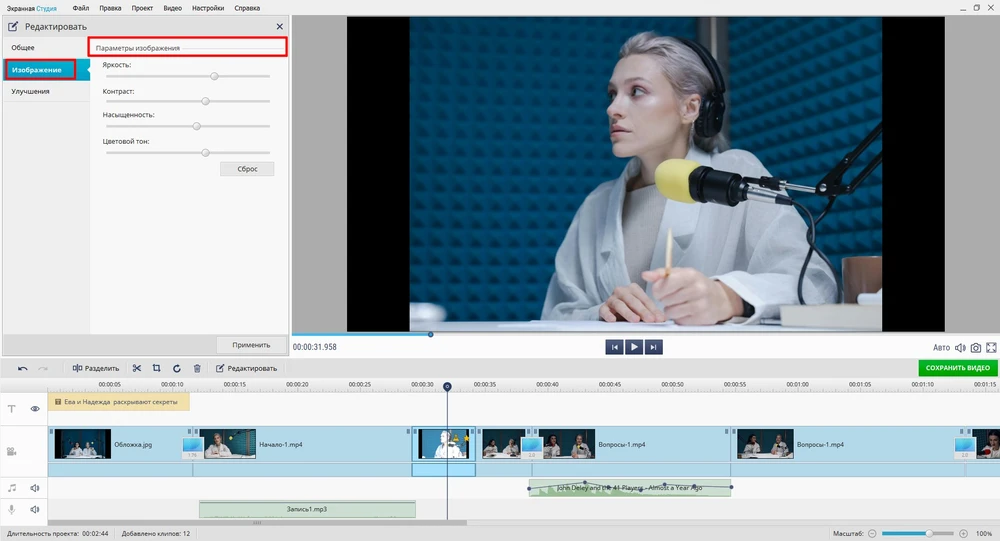Screen dimensions: 1000x541
Task: Select the crop tool icon
Action: coord(157,368)
